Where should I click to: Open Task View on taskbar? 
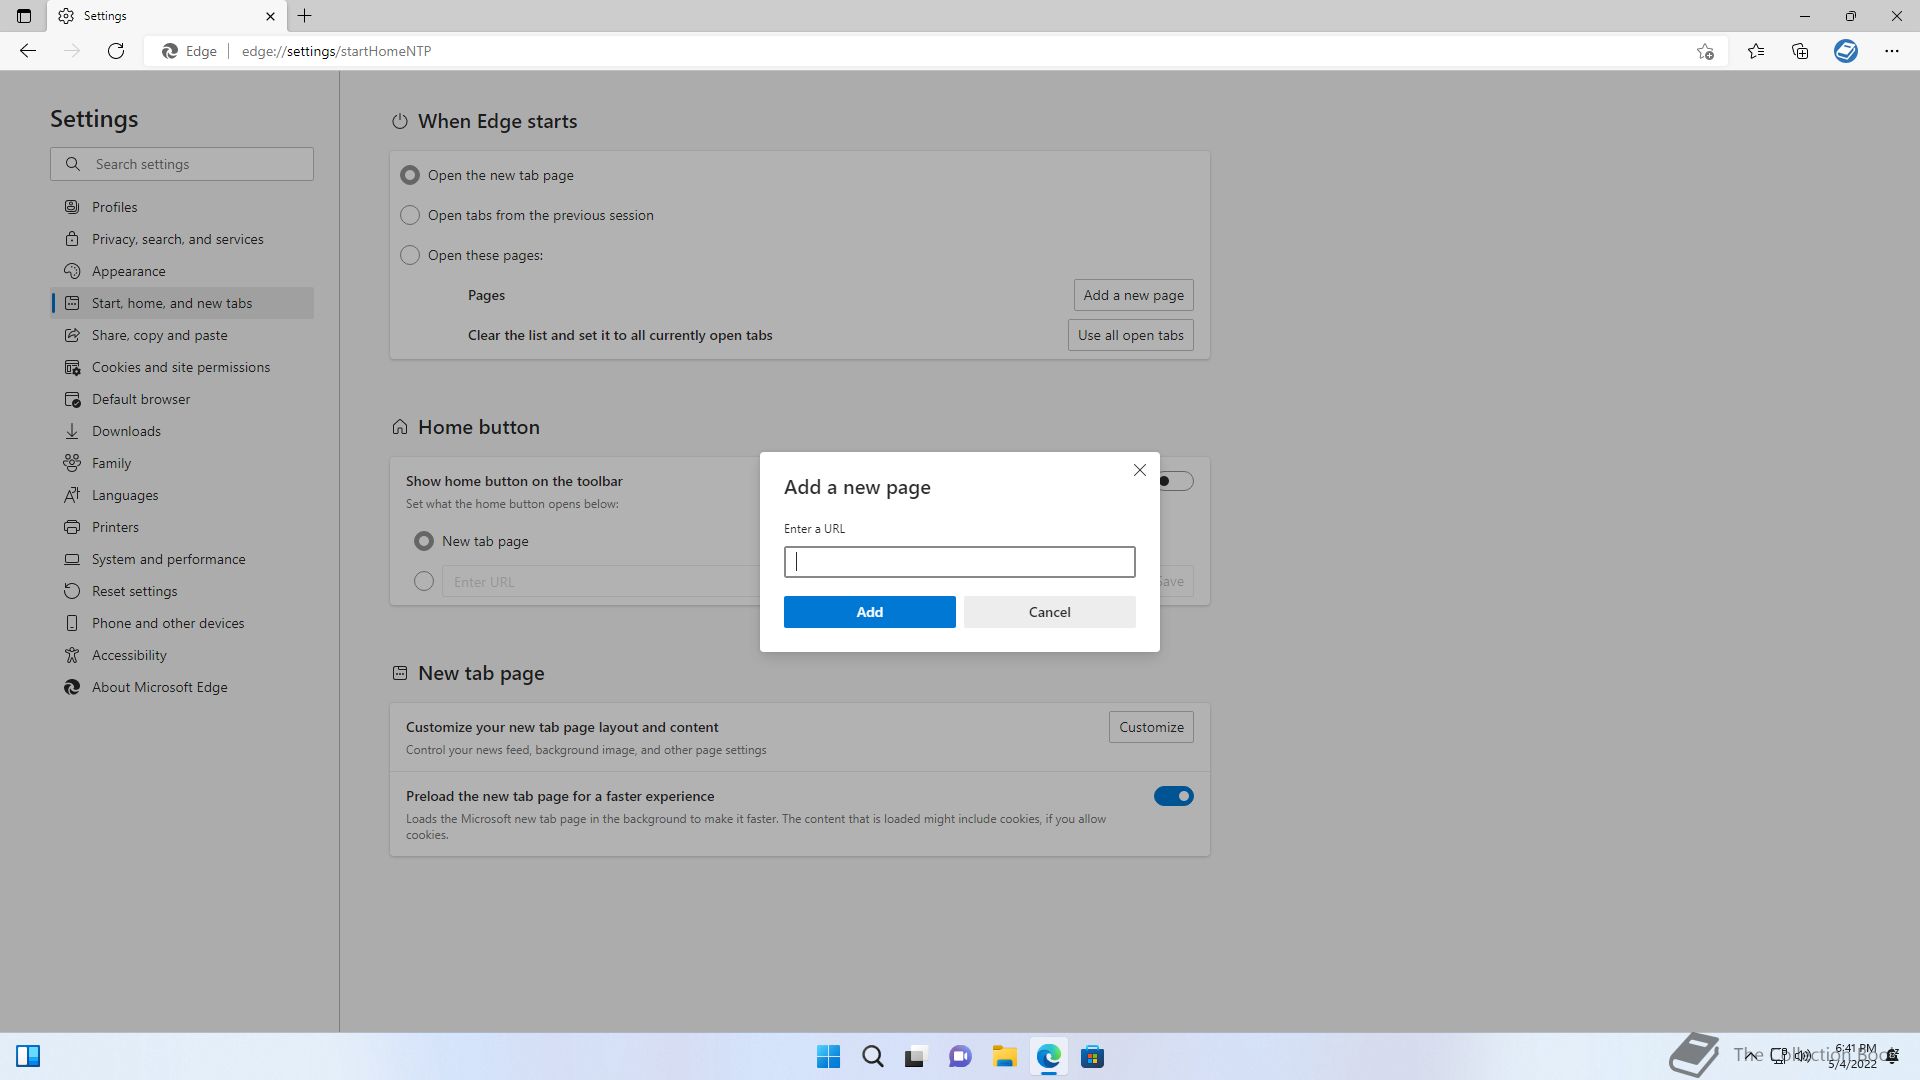click(916, 1057)
